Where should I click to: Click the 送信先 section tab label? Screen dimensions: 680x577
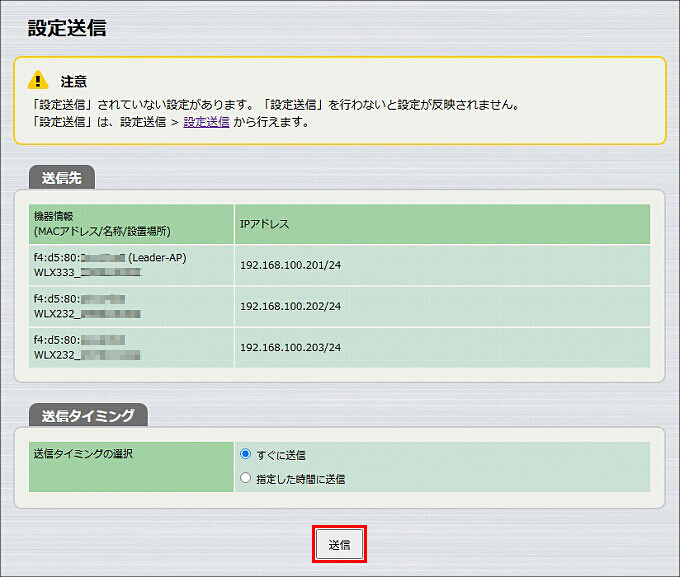click(62, 178)
